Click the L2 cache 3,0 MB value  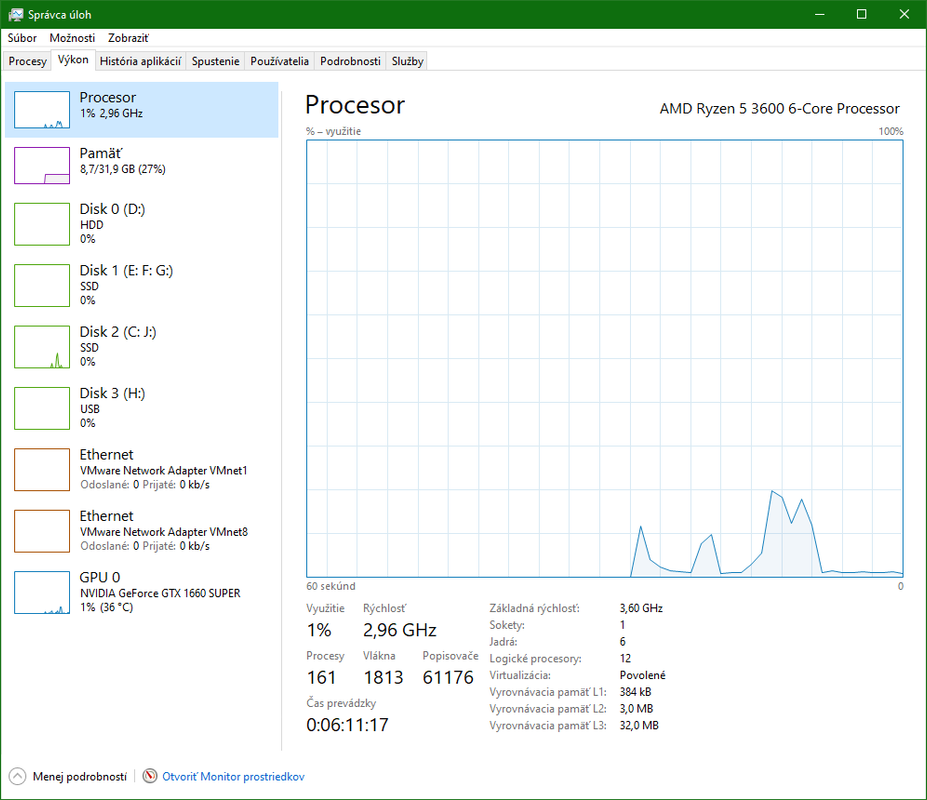pos(636,708)
